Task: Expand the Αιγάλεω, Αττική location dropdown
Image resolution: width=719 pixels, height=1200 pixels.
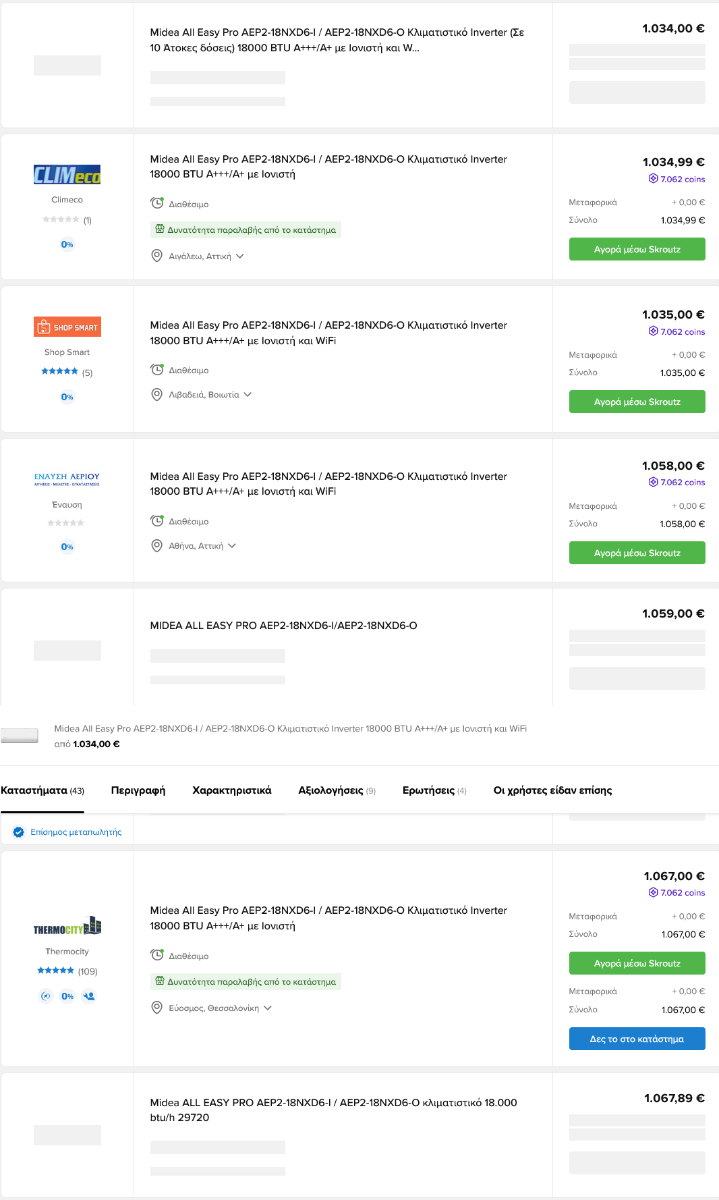Action: tap(240, 256)
